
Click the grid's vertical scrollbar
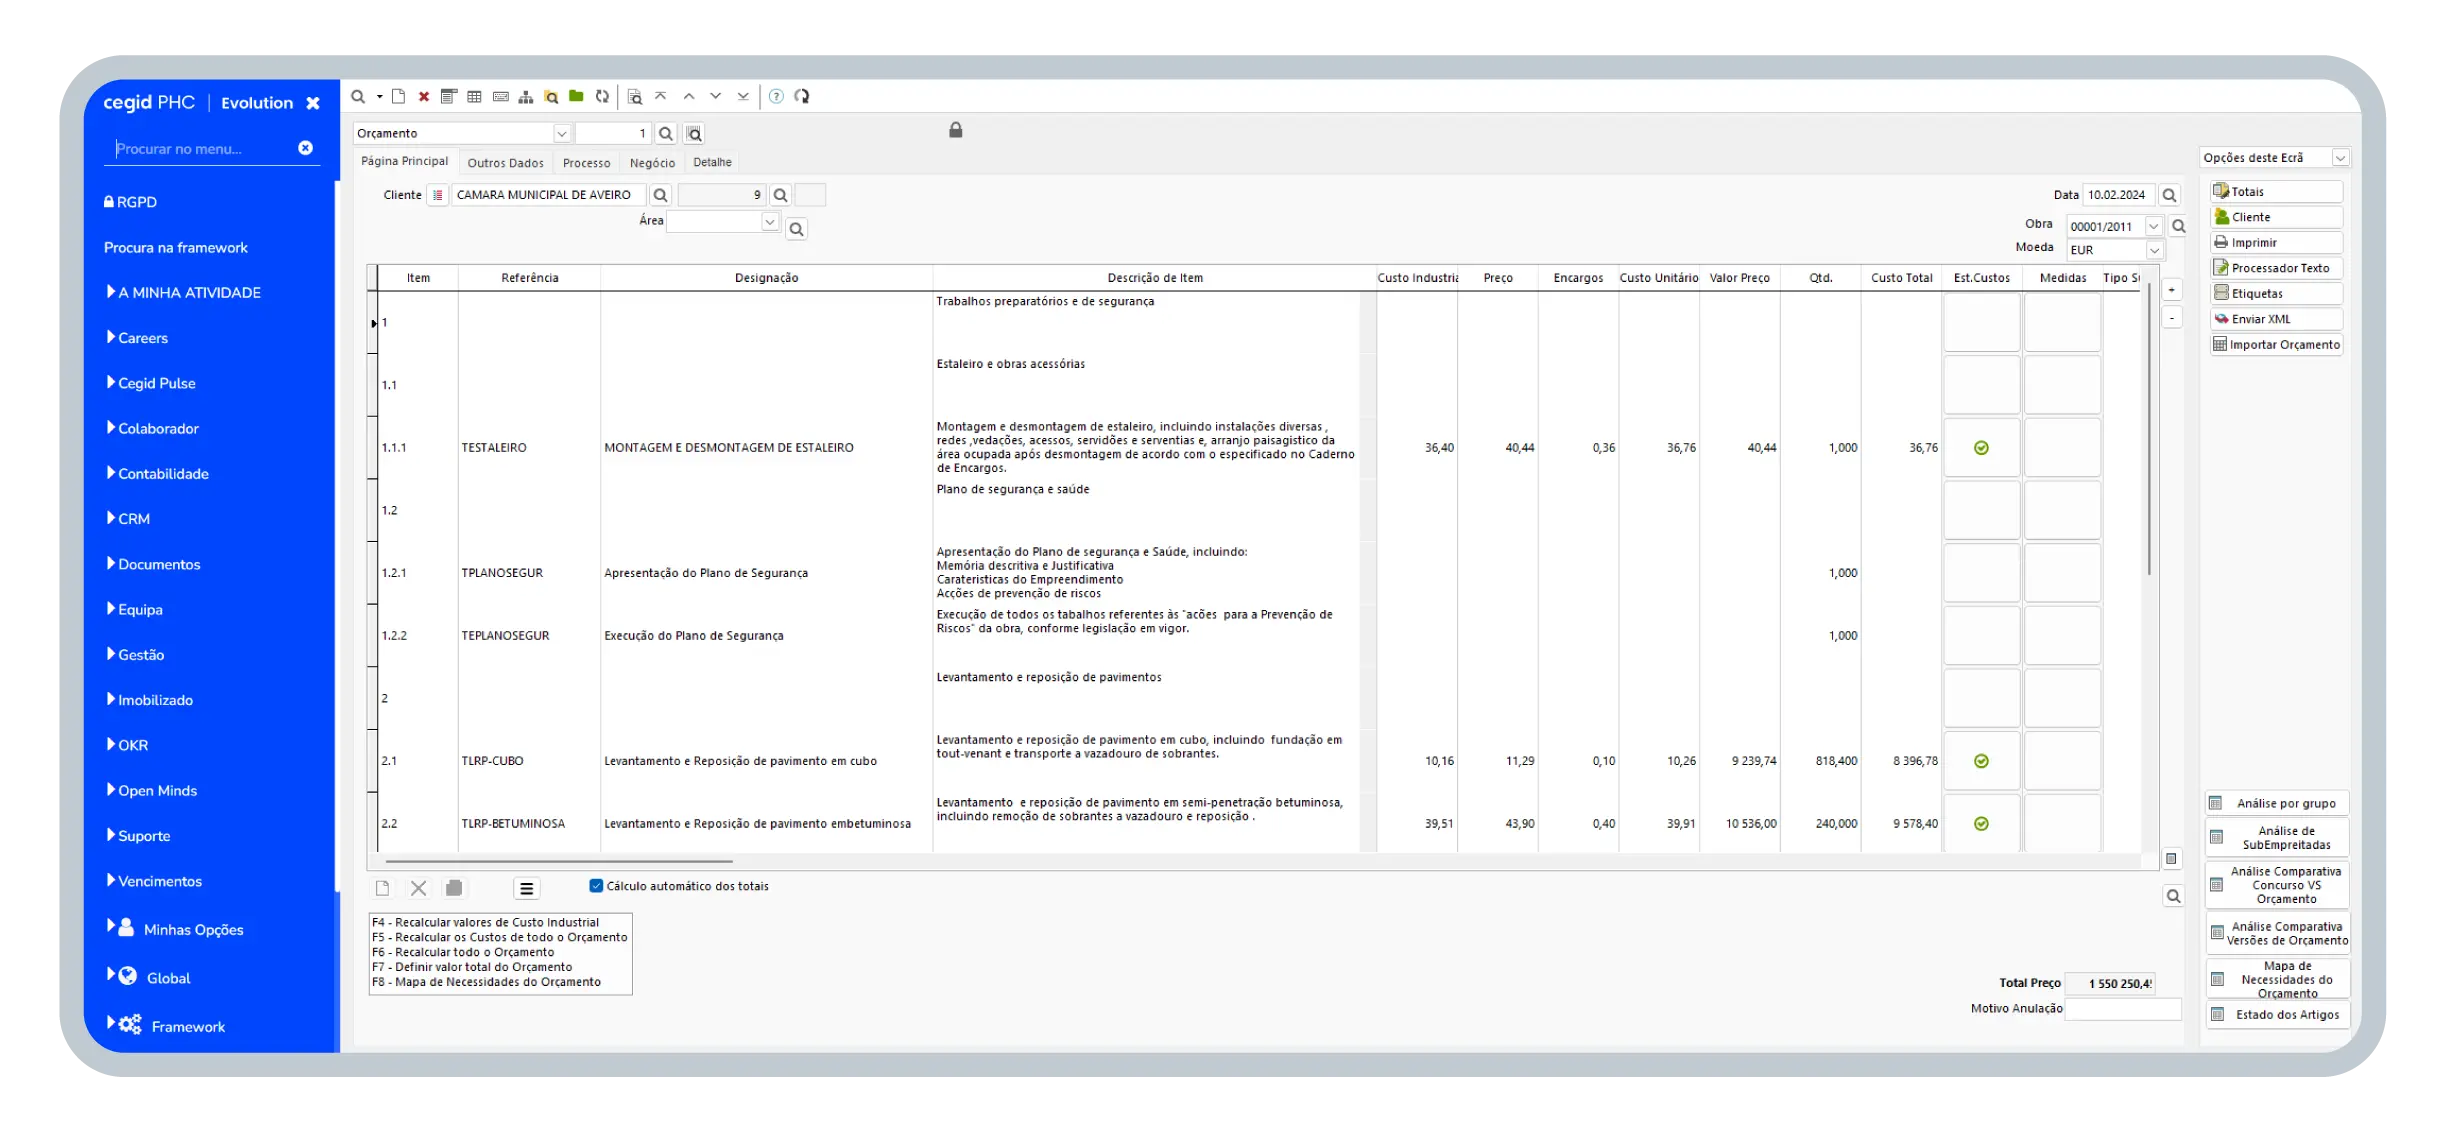(x=2148, y=430)
